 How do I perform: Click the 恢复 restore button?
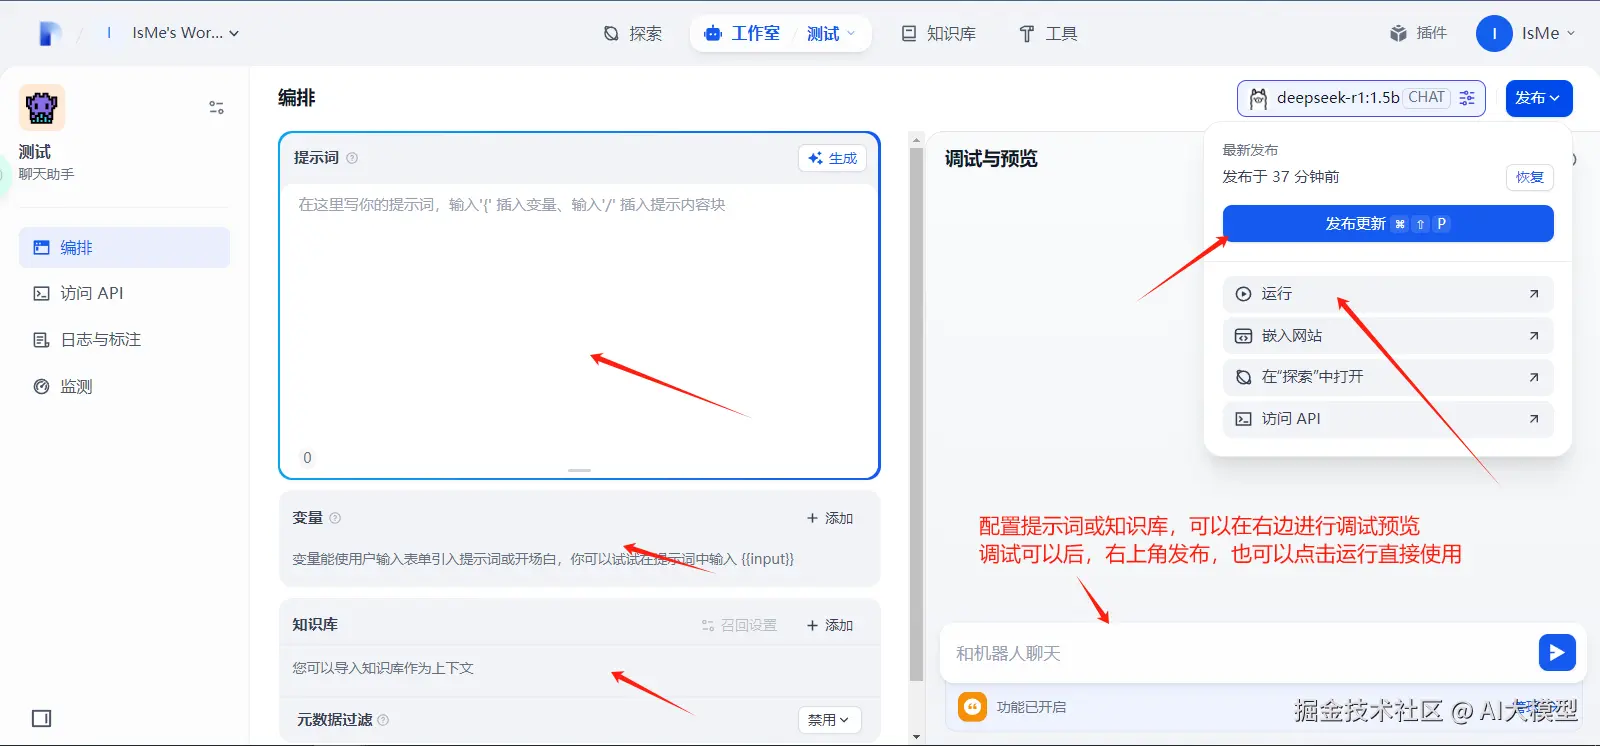click(x=1529, y=177)
